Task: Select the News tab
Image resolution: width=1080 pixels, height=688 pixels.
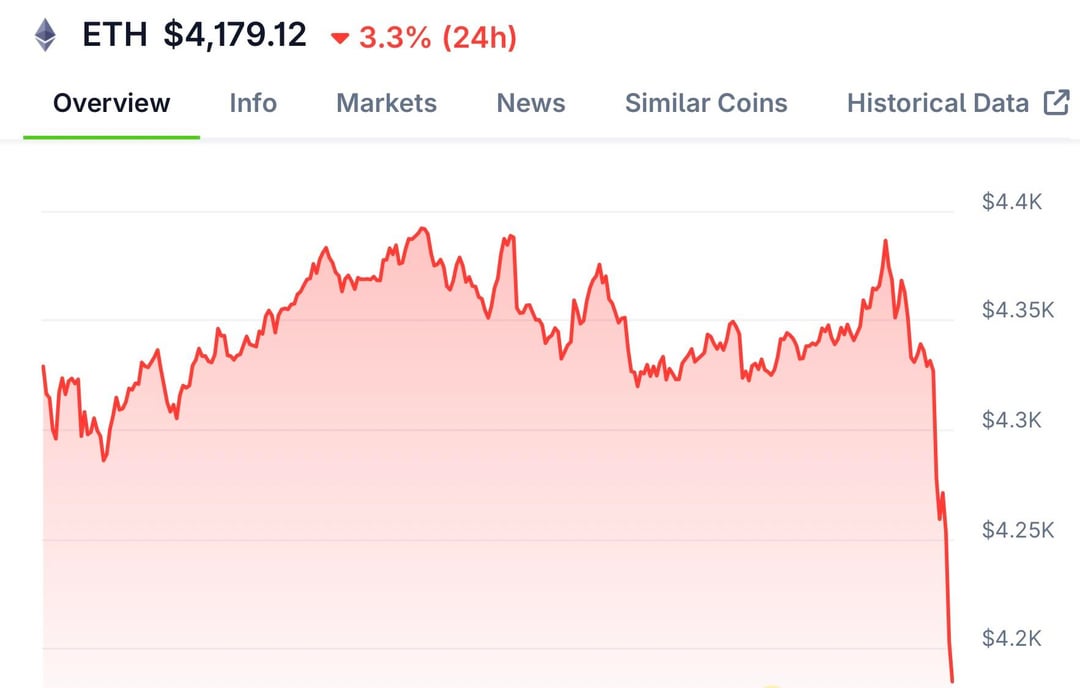Action: point(531,103)
